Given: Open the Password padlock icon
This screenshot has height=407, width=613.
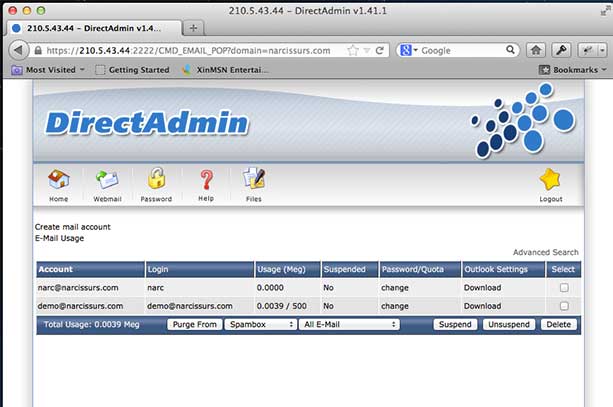Looking at the screenshot, I should [156, 179].
